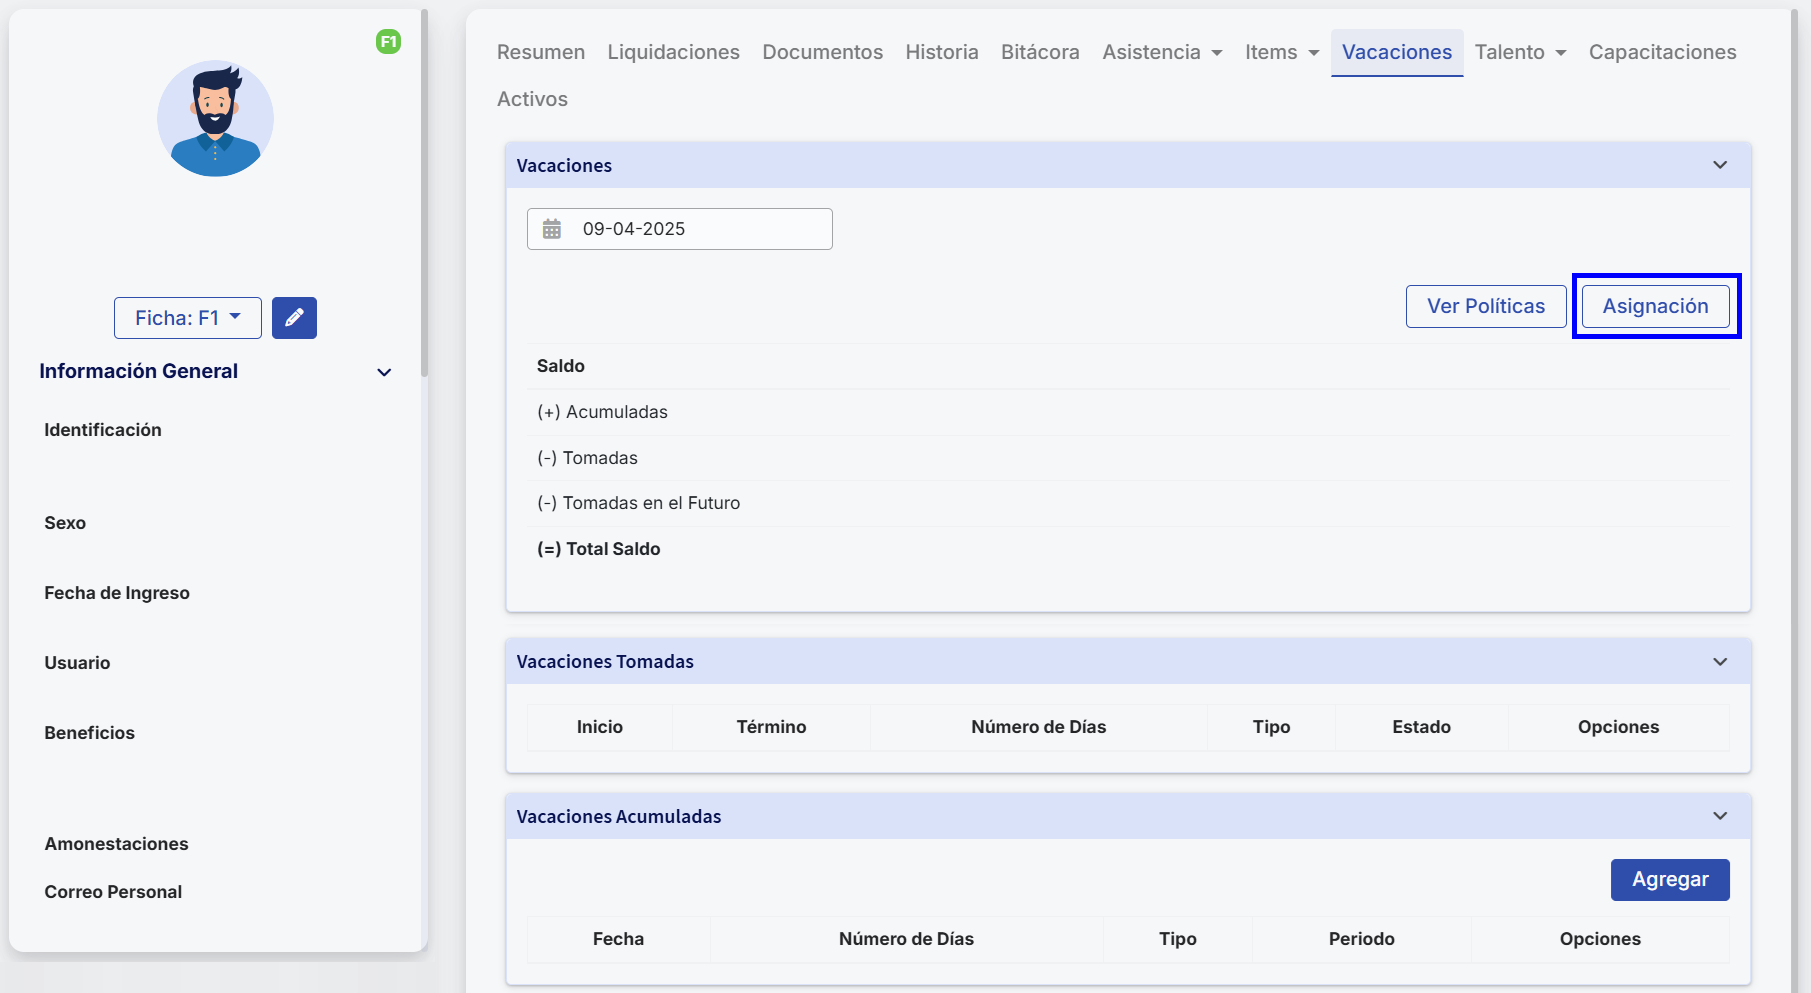Collapse the Vacaciones Tomadas panel
The image size is (1811, 993).
pyautogui.click(x=1720, y=662)
